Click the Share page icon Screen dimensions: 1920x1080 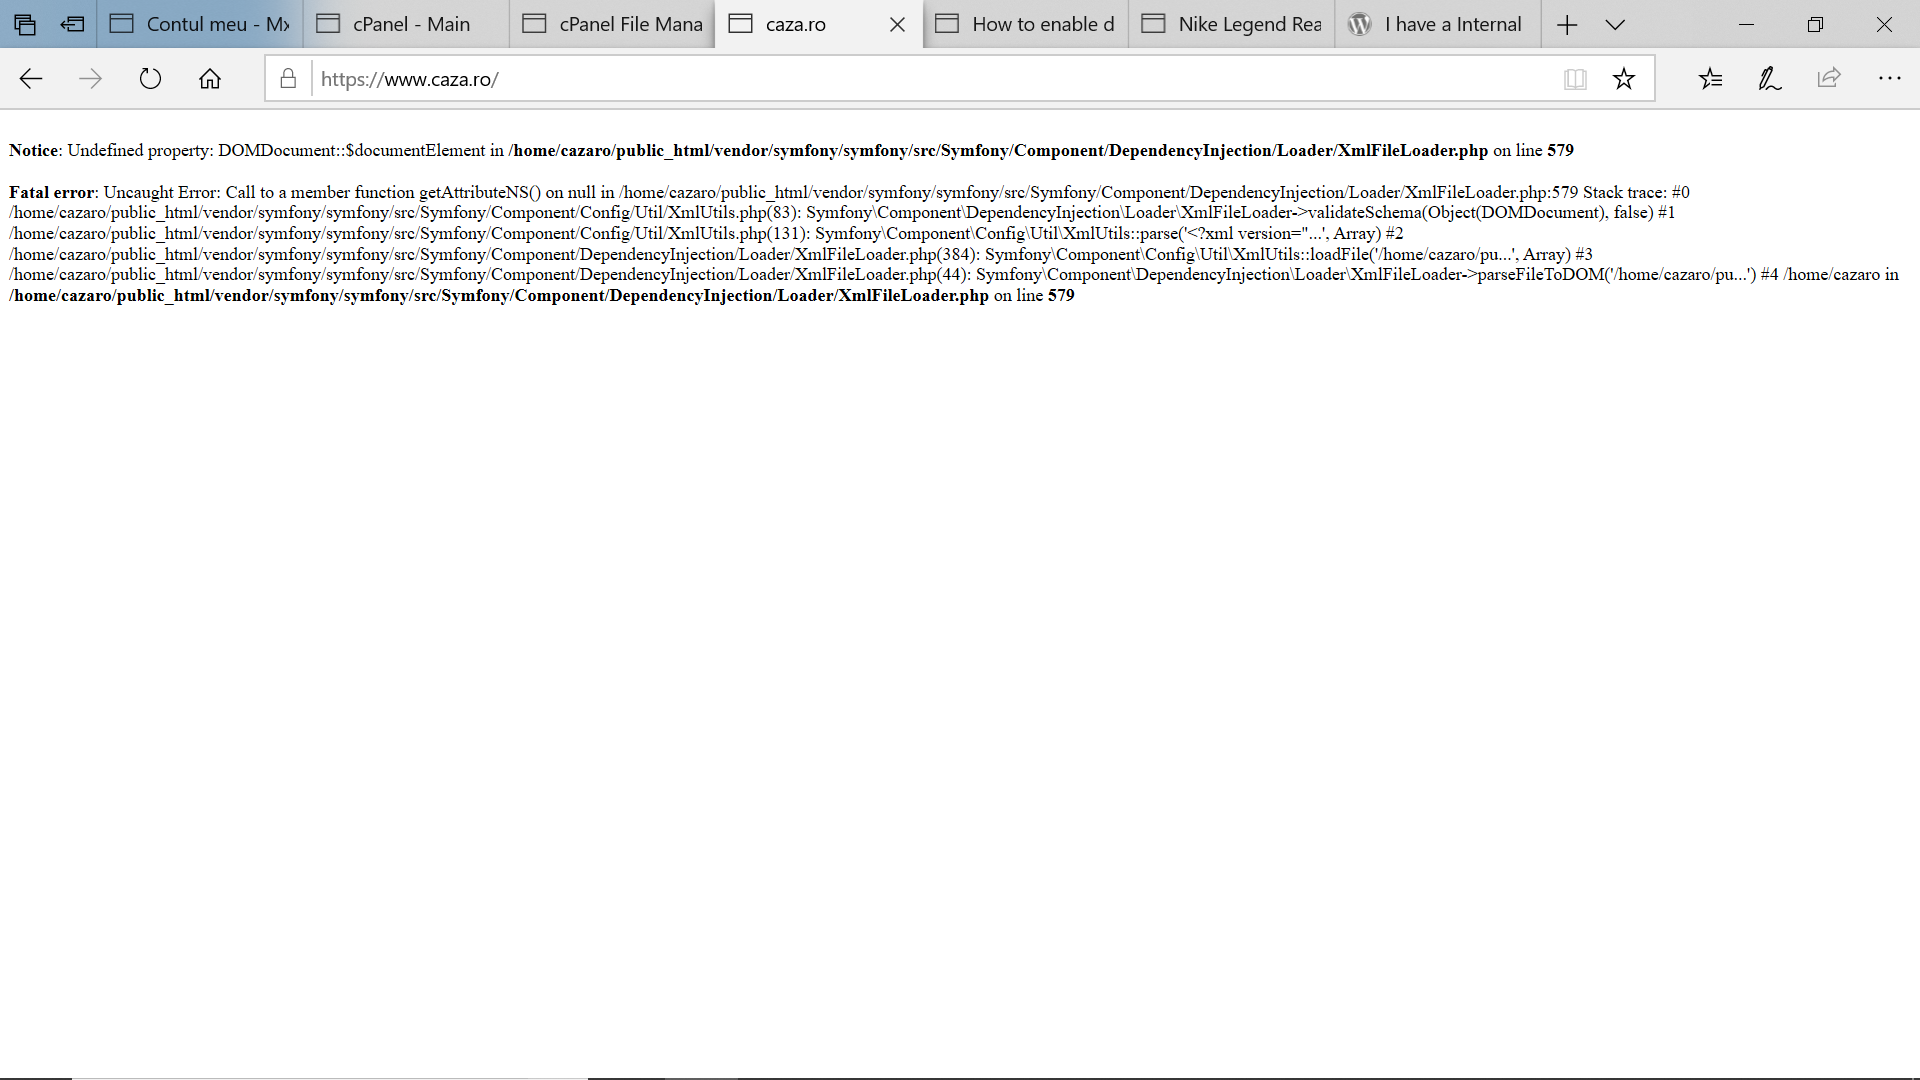(1829, 79)
